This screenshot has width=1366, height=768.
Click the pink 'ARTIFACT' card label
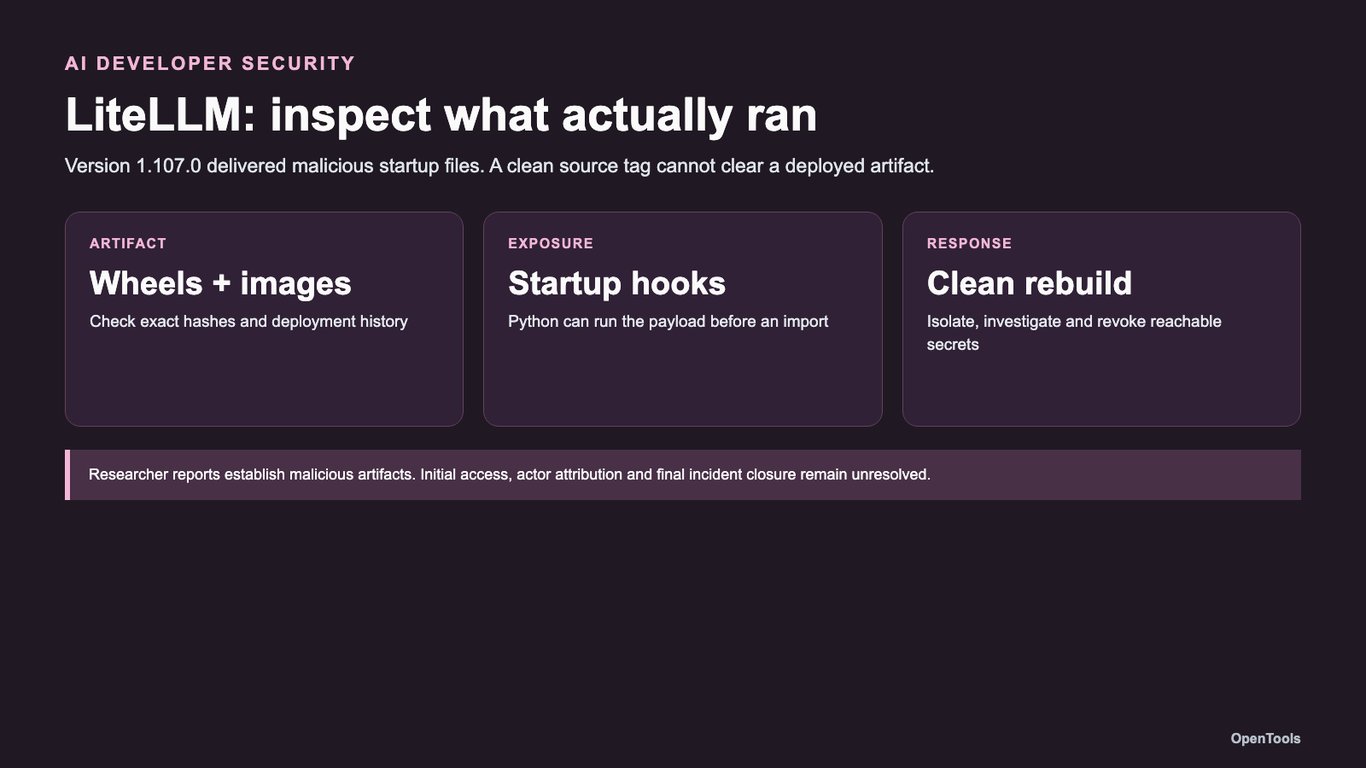[128, 243]
